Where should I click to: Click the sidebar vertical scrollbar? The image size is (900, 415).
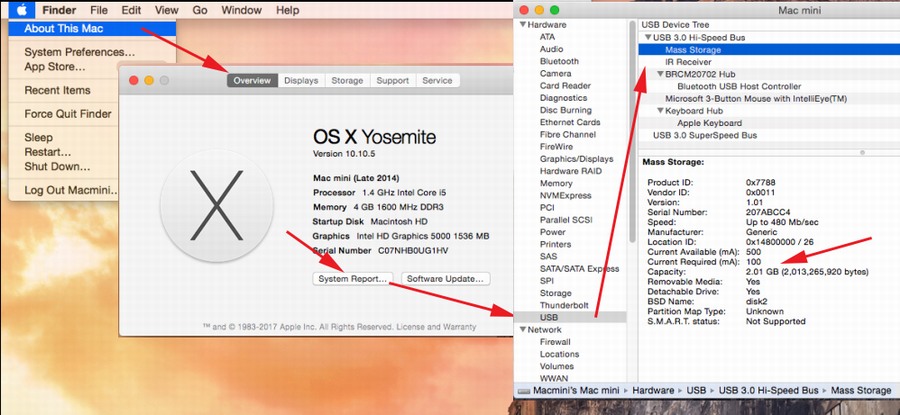click(633, 132)
